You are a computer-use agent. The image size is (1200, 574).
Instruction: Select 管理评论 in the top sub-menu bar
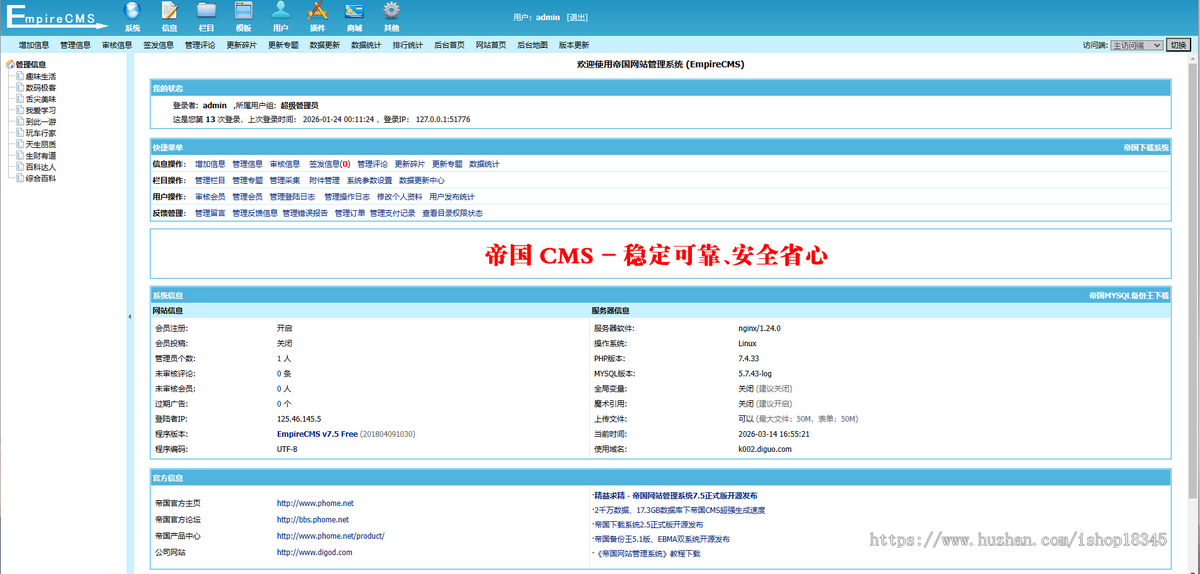point(200,45)
